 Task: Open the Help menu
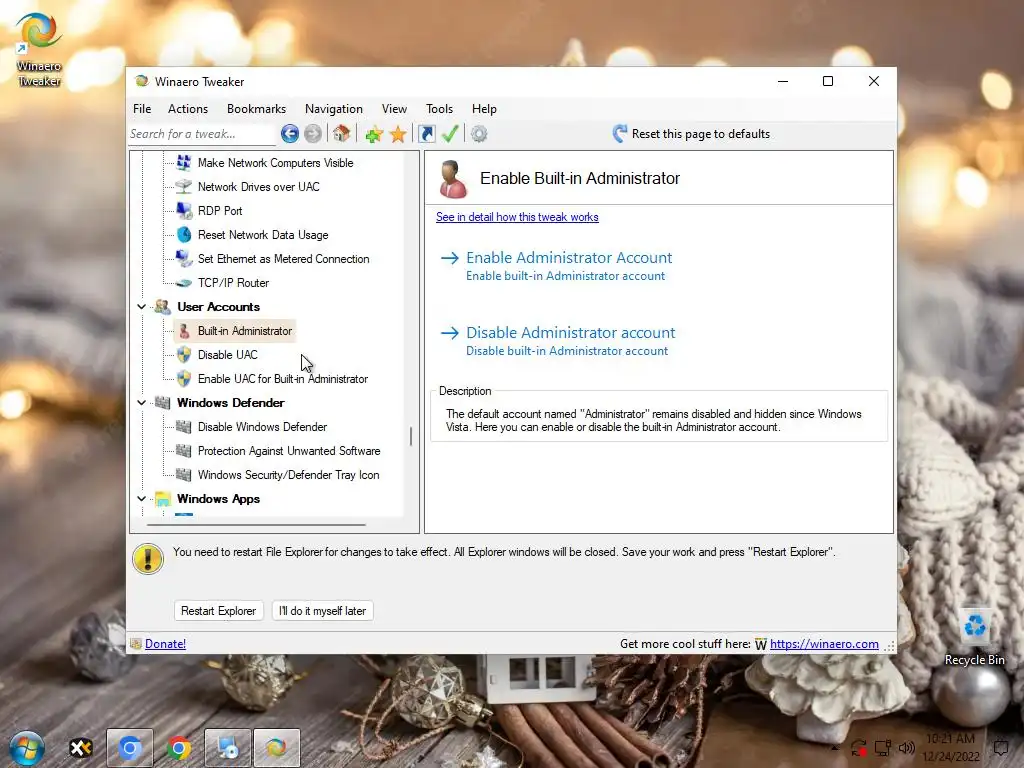[x=484, y=109]
